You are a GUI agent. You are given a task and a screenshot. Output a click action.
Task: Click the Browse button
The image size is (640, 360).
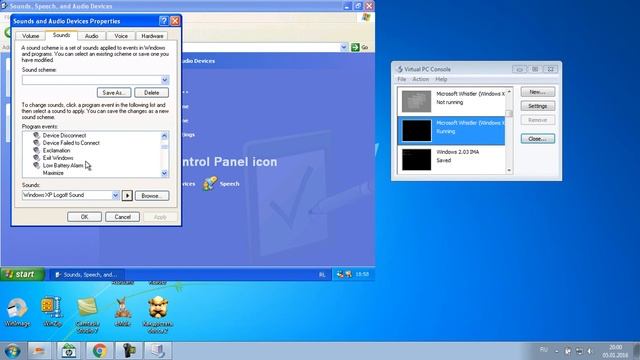point(151,196)
